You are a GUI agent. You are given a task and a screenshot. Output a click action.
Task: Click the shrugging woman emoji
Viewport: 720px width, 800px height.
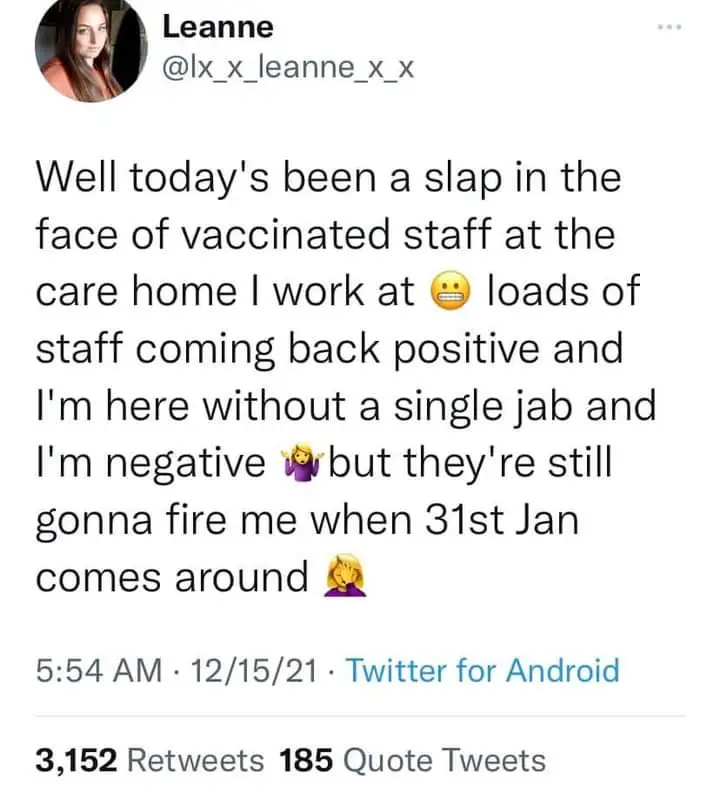tap(299, 463)
